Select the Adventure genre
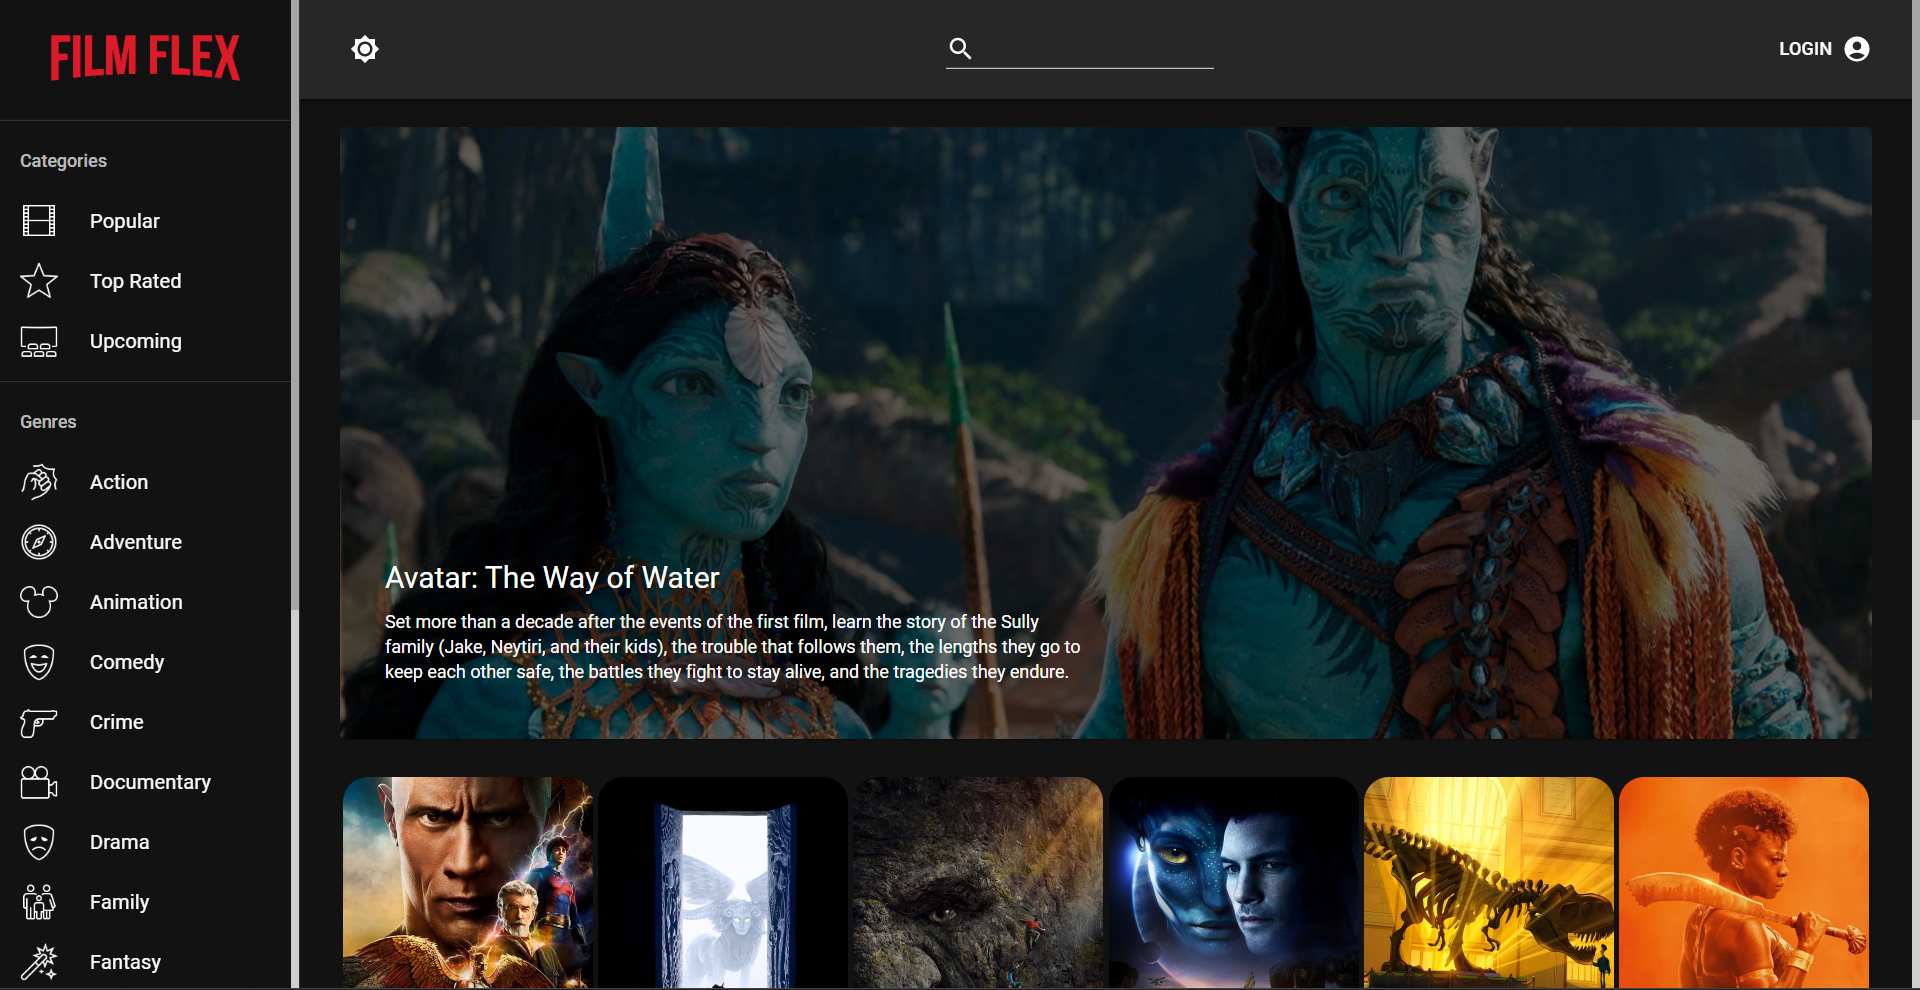The height and width of the screenshot is (990, 1920). (x=145, y=542)
